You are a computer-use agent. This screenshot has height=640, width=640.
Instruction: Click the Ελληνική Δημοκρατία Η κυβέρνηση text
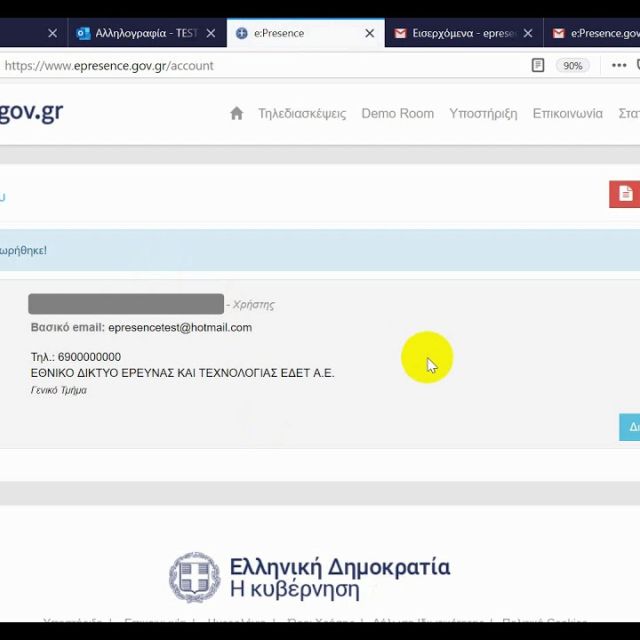click(x=340, y=578)
